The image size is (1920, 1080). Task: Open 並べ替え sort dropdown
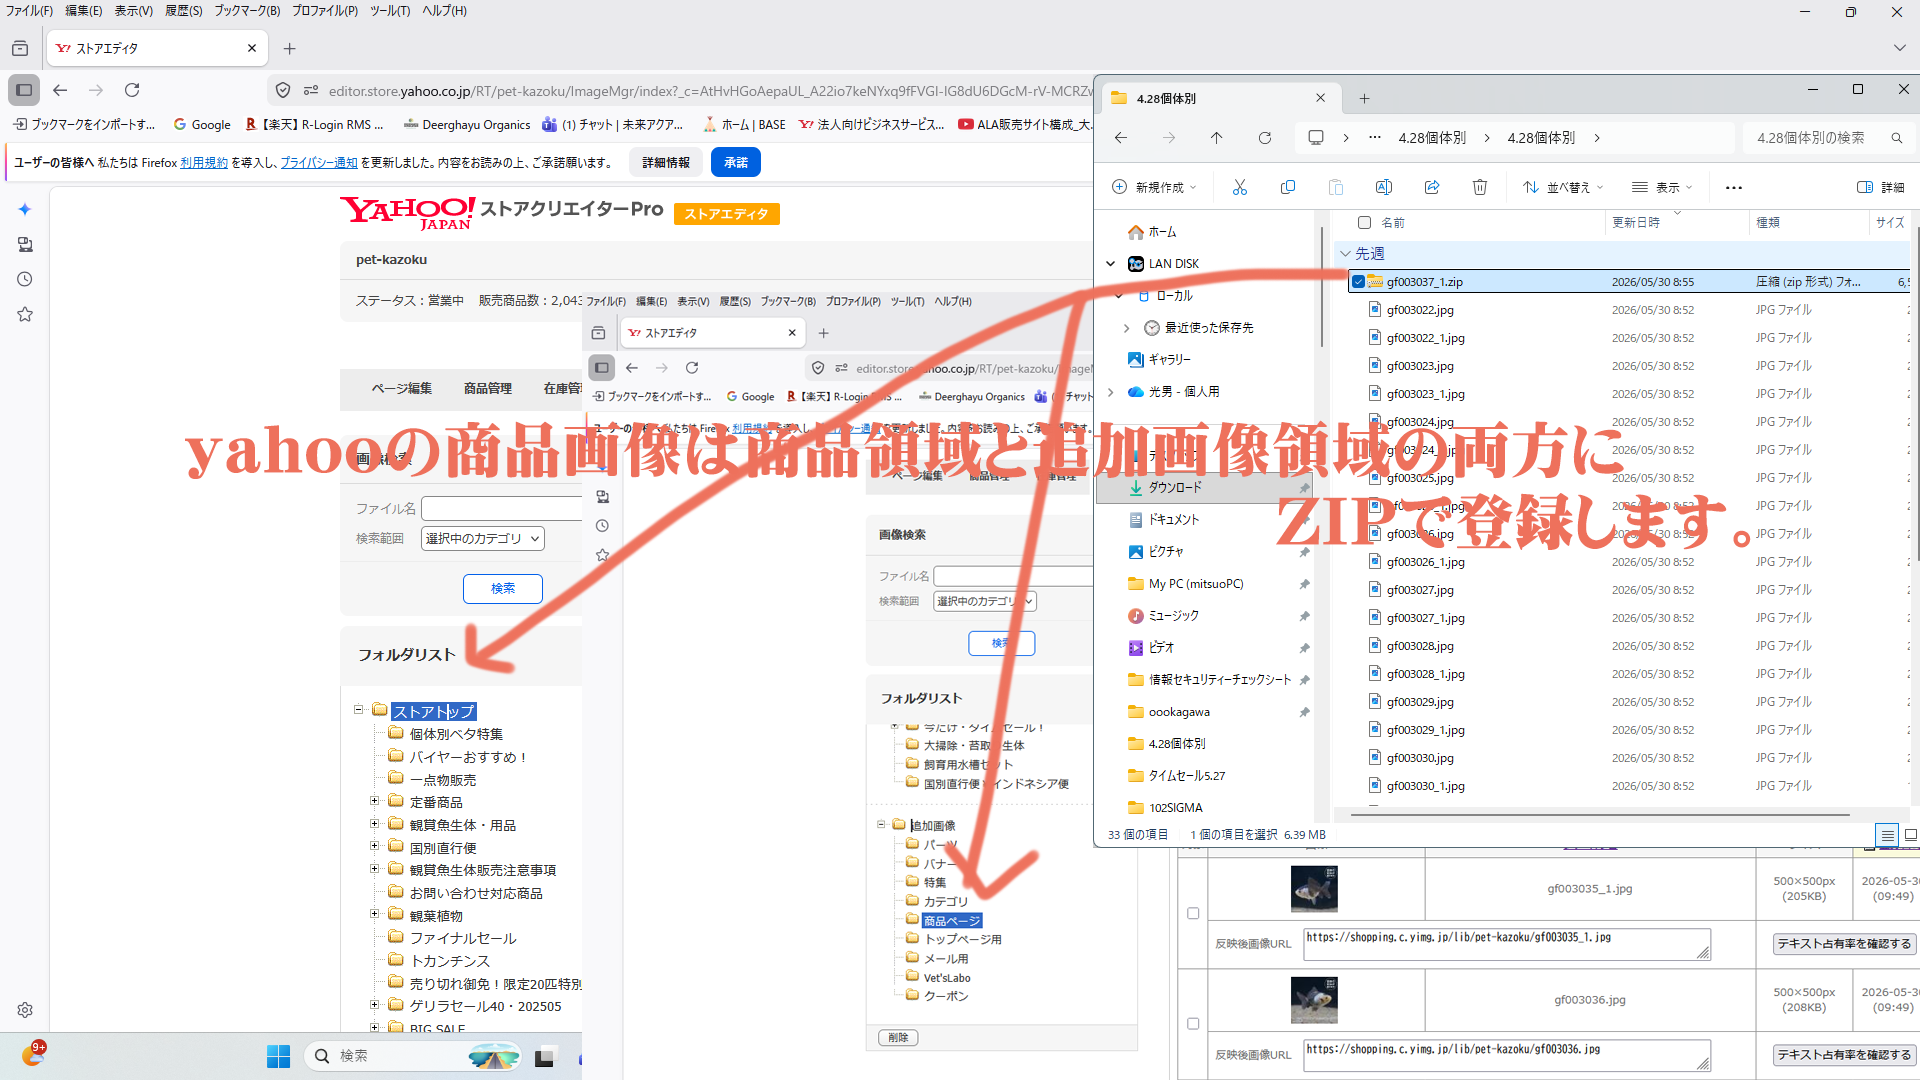pos(1562,187)
